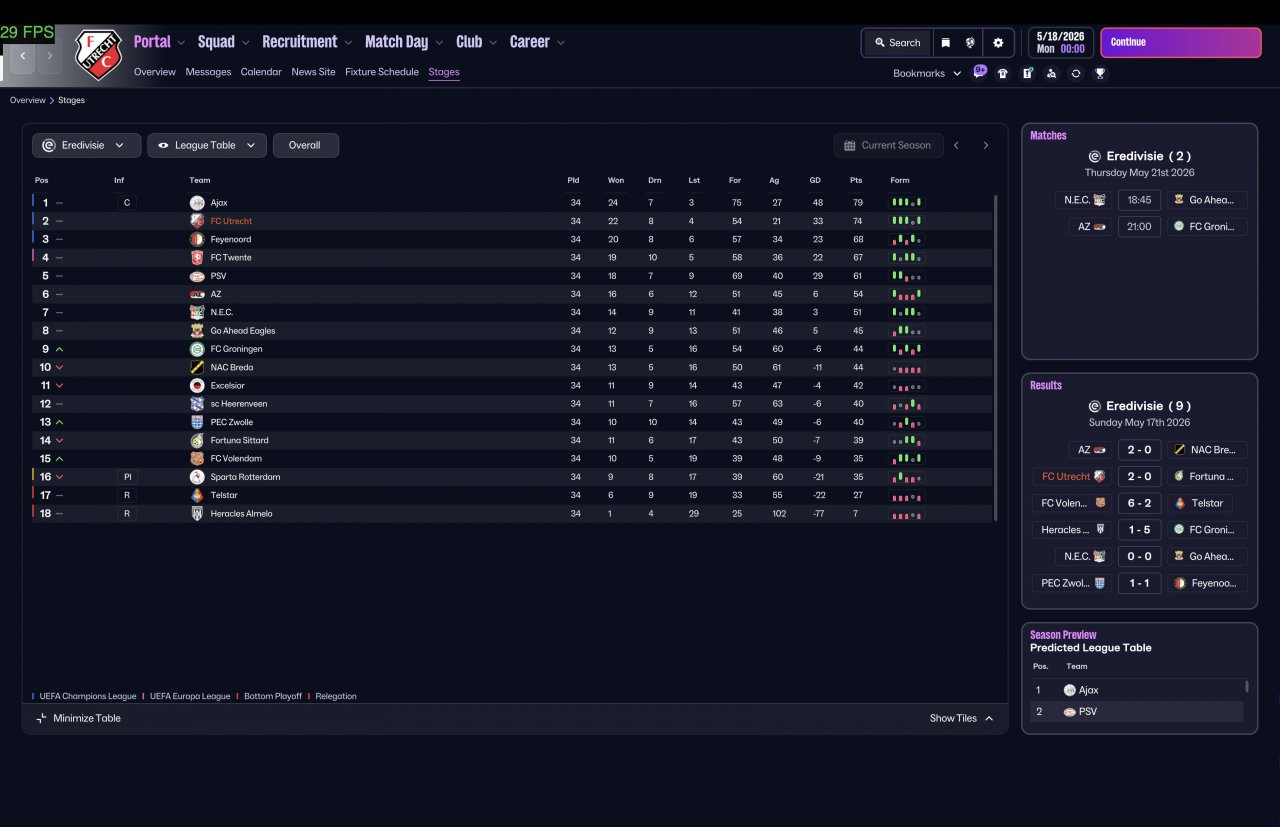This screenshot has height=827, width=1280.
Task: Click the scouting search person icon
Action: point(1051,73)
